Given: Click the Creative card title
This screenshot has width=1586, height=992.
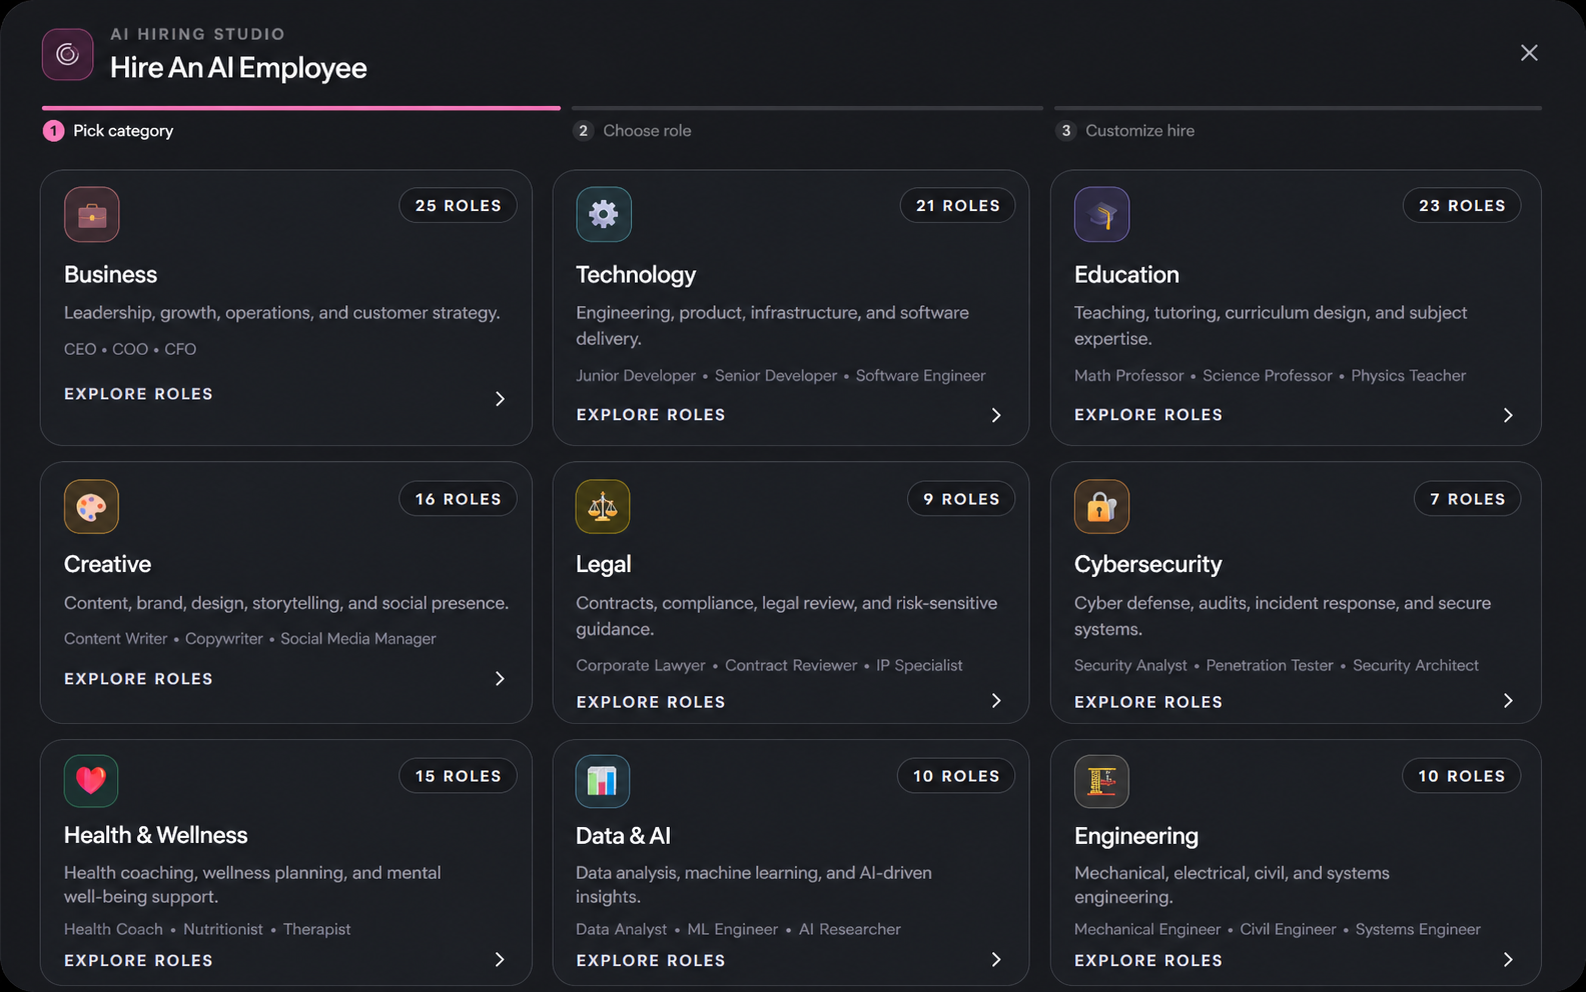Looking at the screenshot, I should point(107,564).
